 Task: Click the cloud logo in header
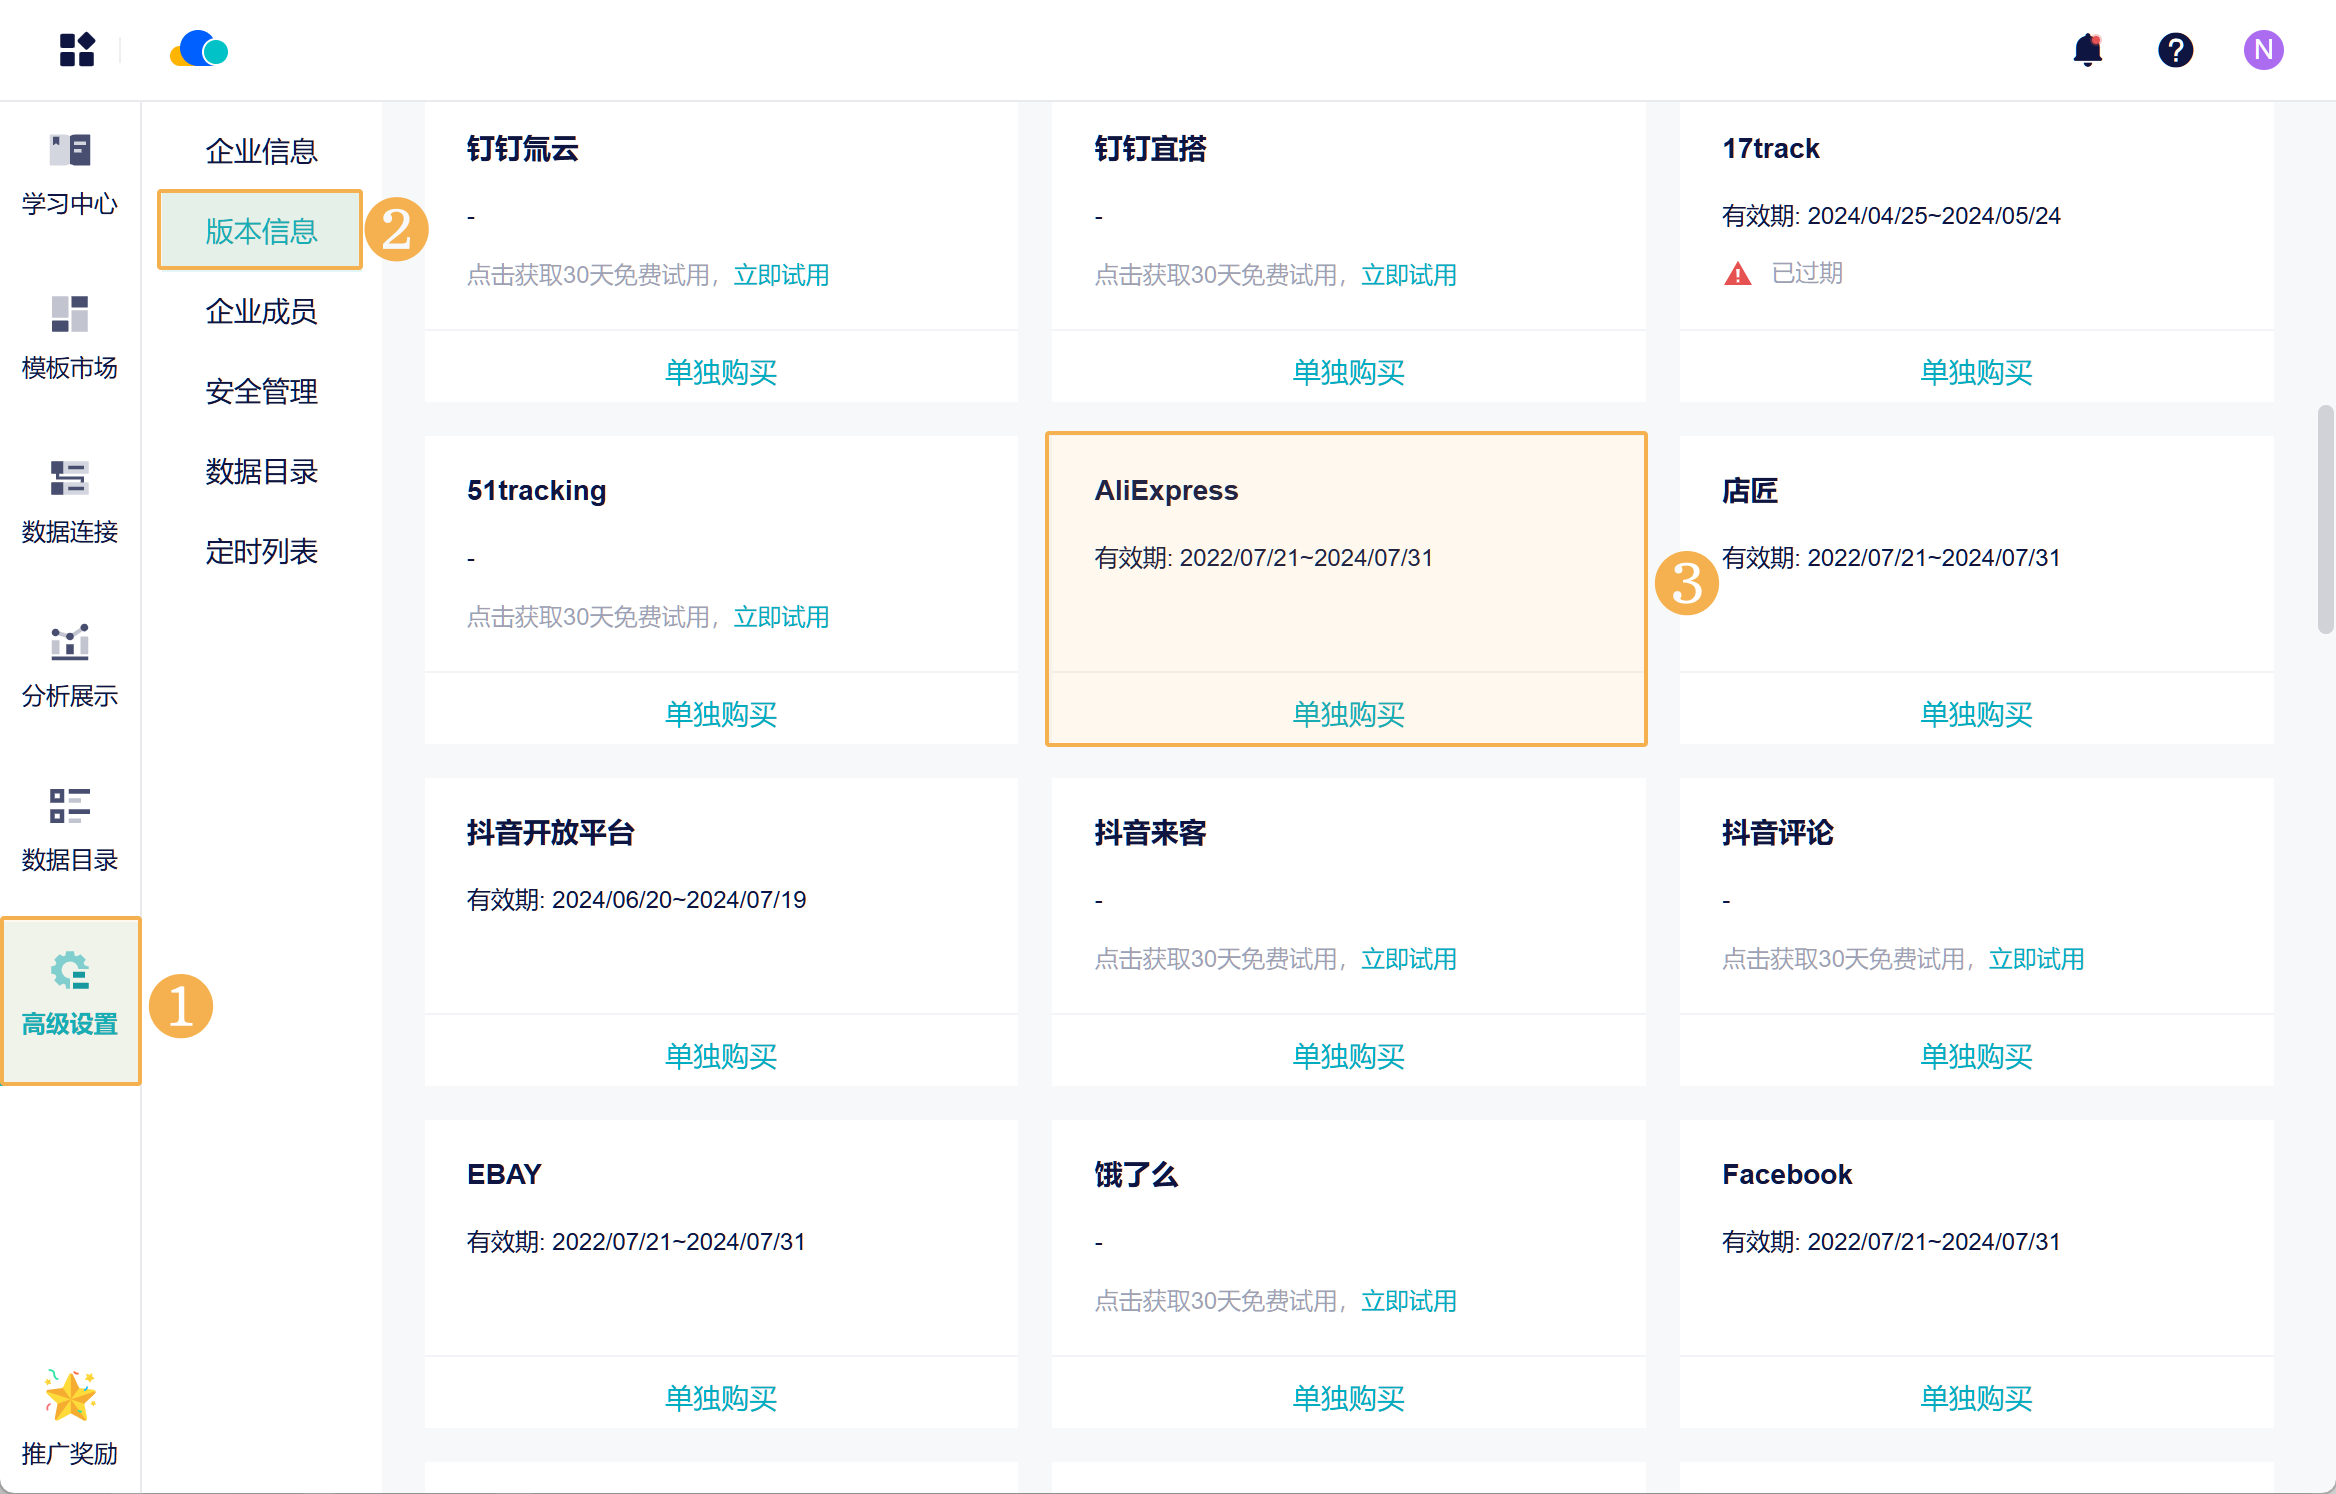click(x=200, y=50)
